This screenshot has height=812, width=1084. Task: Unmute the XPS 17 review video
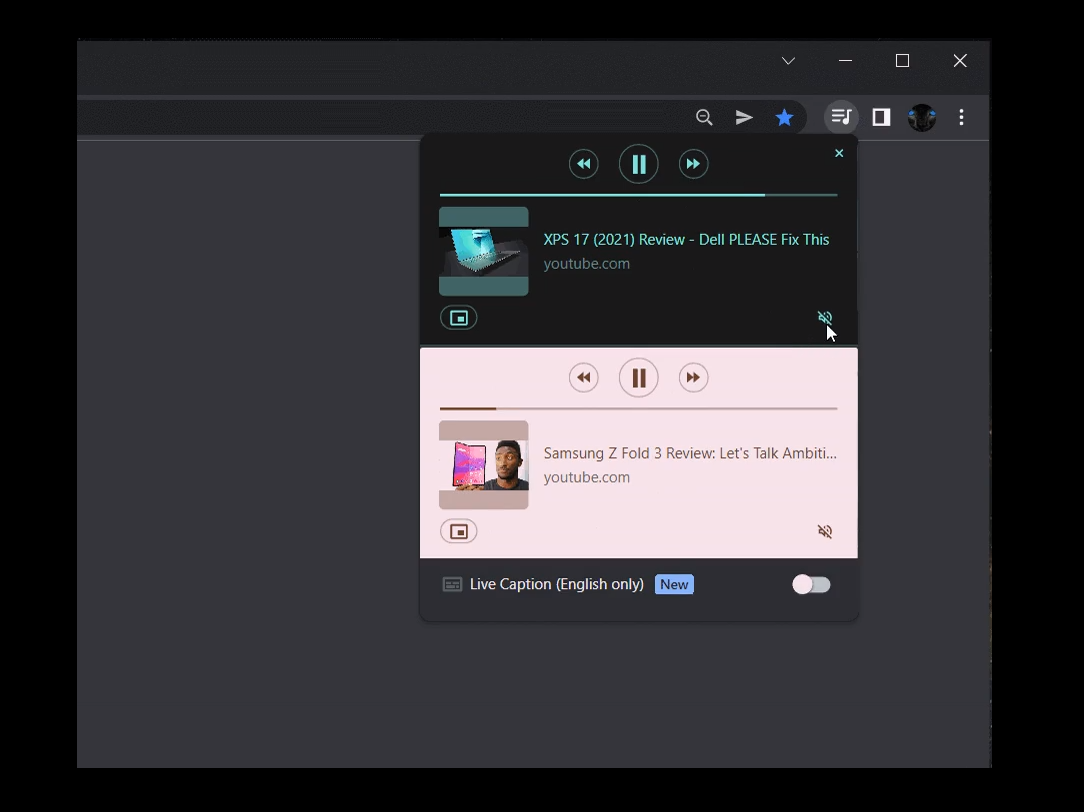[825, 317]
